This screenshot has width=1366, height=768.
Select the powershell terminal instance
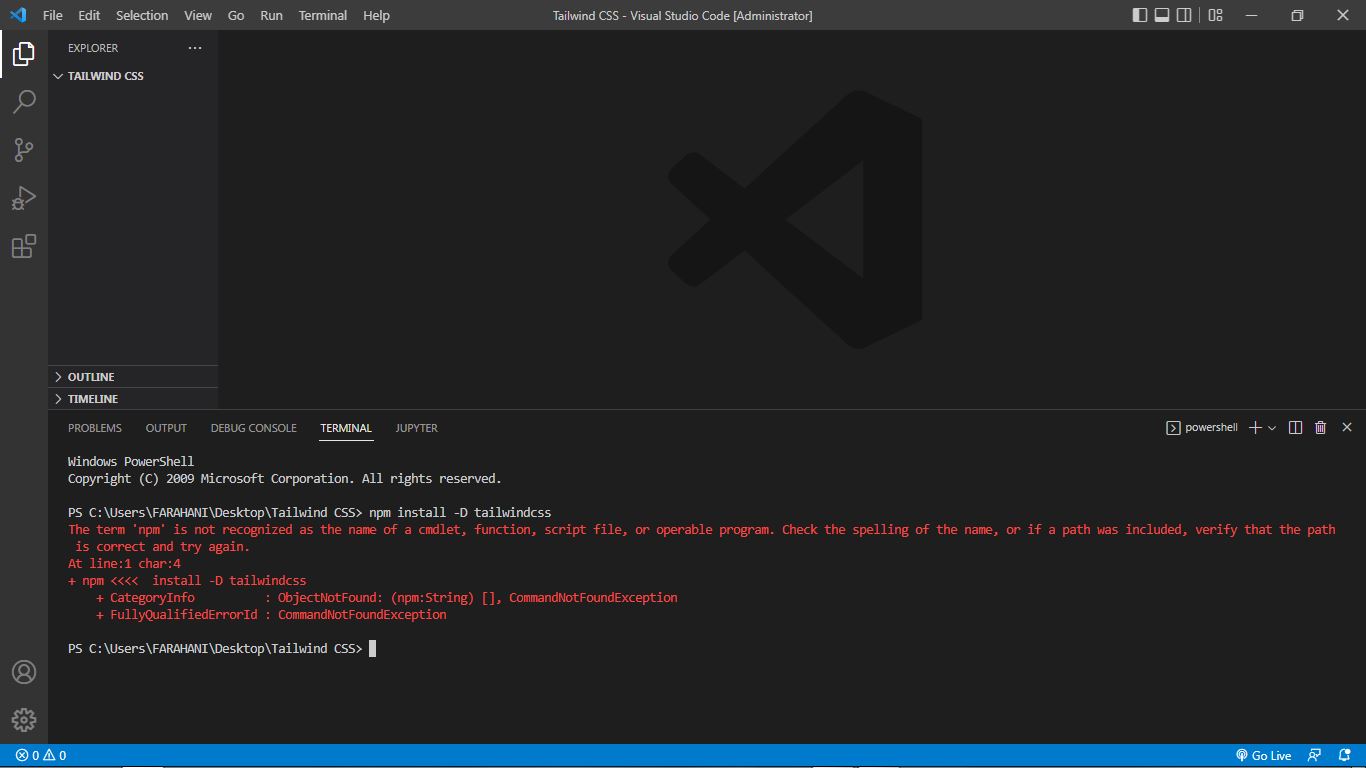coord(1202,428)
